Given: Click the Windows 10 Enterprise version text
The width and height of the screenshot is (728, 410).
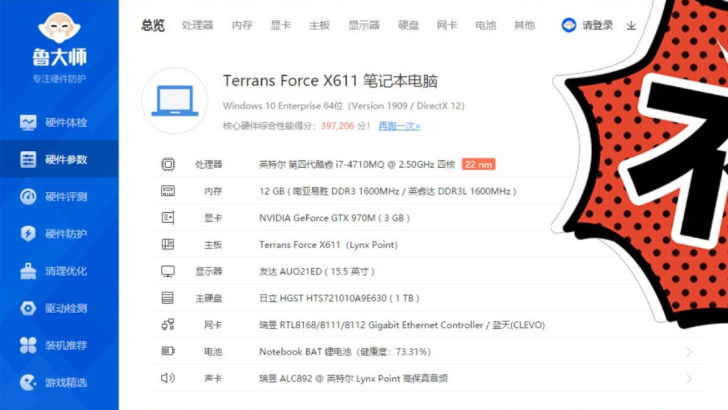Looking at the screenshot, I should (x=344, y=106).
